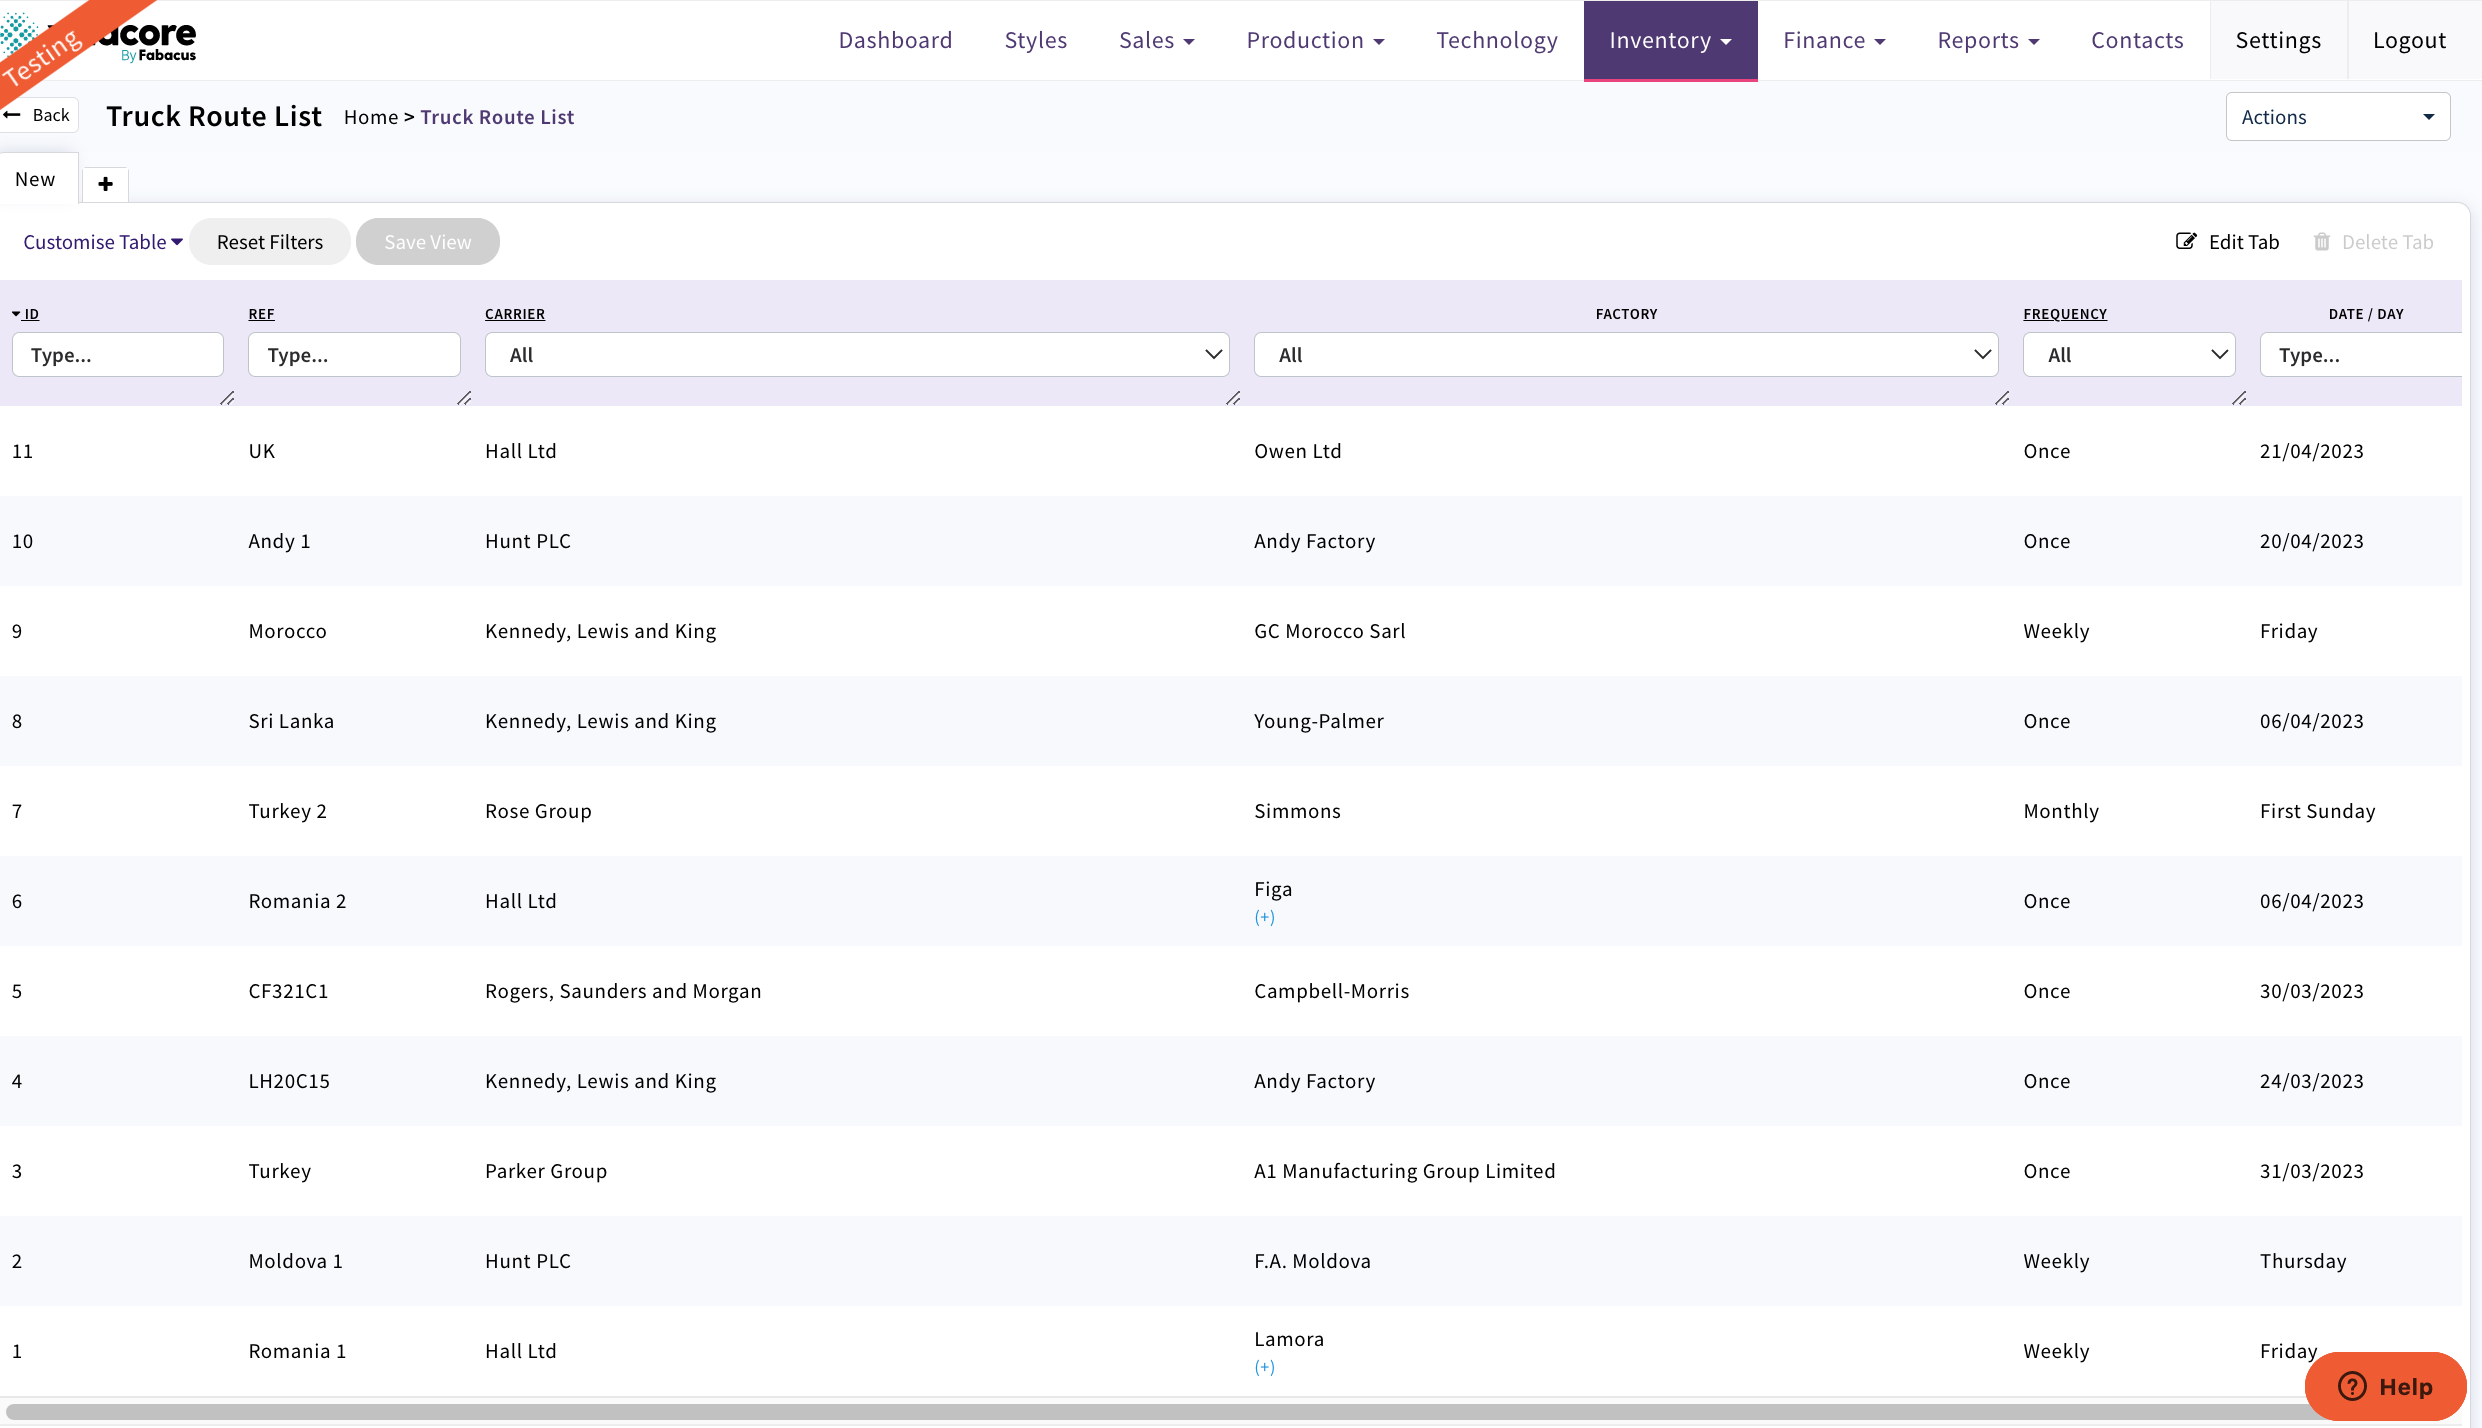The height and width of the screenshot is (1428, 2482).
Task: Go to Home via the breadcrumb link
Action: (x=370, y=116)
